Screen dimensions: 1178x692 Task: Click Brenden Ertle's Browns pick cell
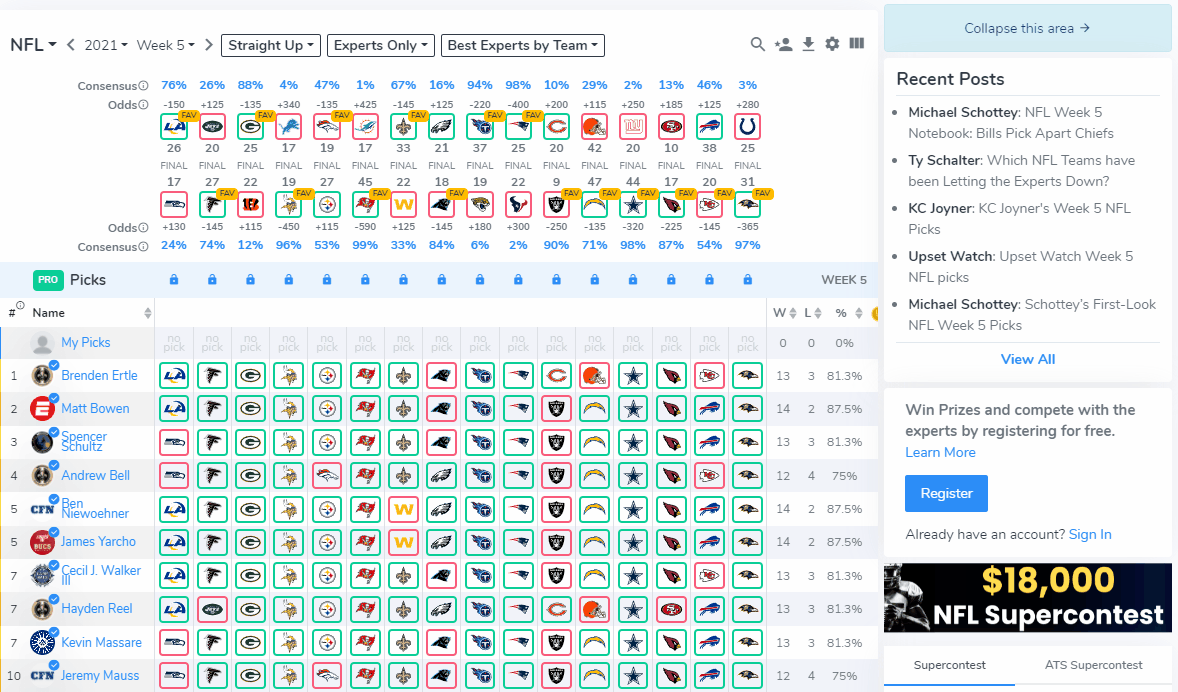pyautogui.click(x=594, y=376)
